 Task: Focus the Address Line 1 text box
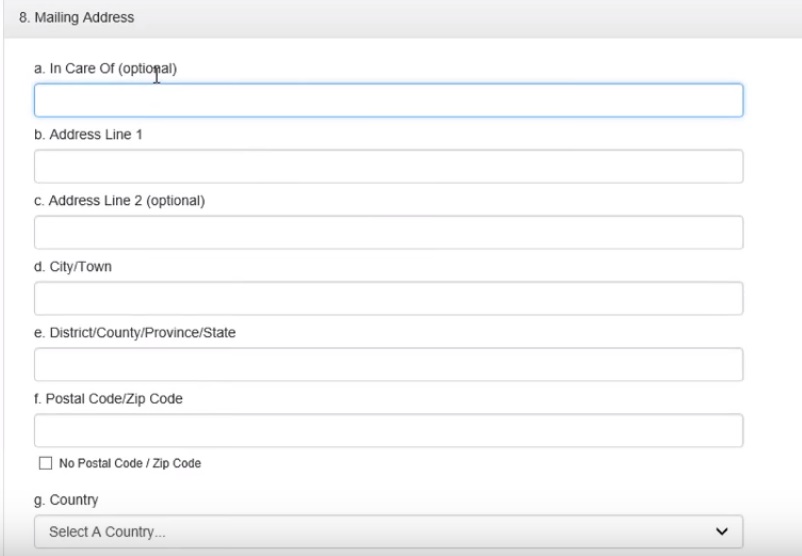click(x=388, y=166)
